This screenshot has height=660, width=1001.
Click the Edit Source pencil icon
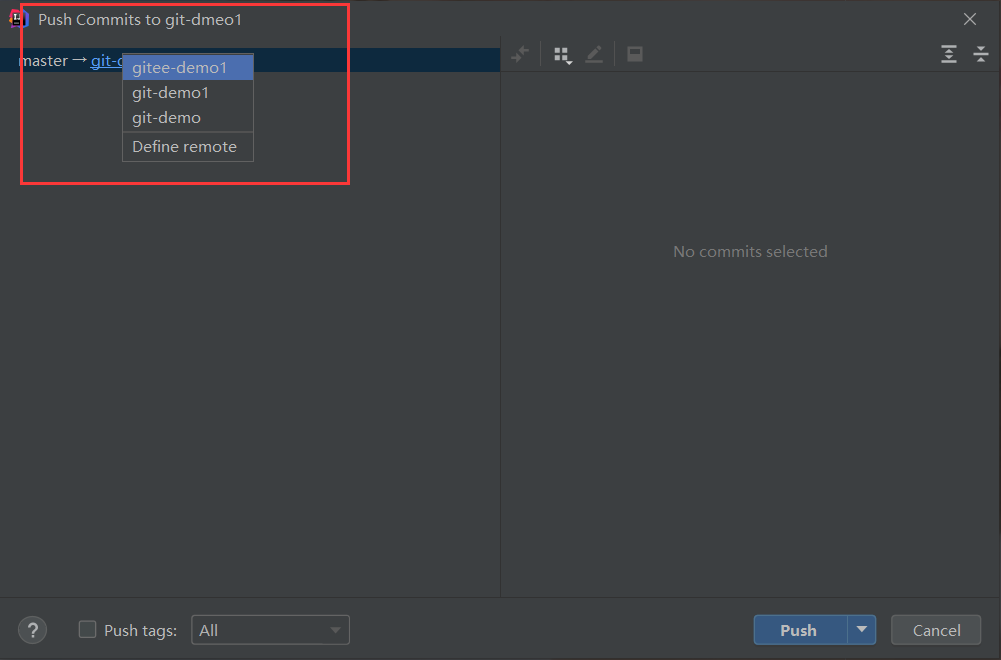coord(594,54)
